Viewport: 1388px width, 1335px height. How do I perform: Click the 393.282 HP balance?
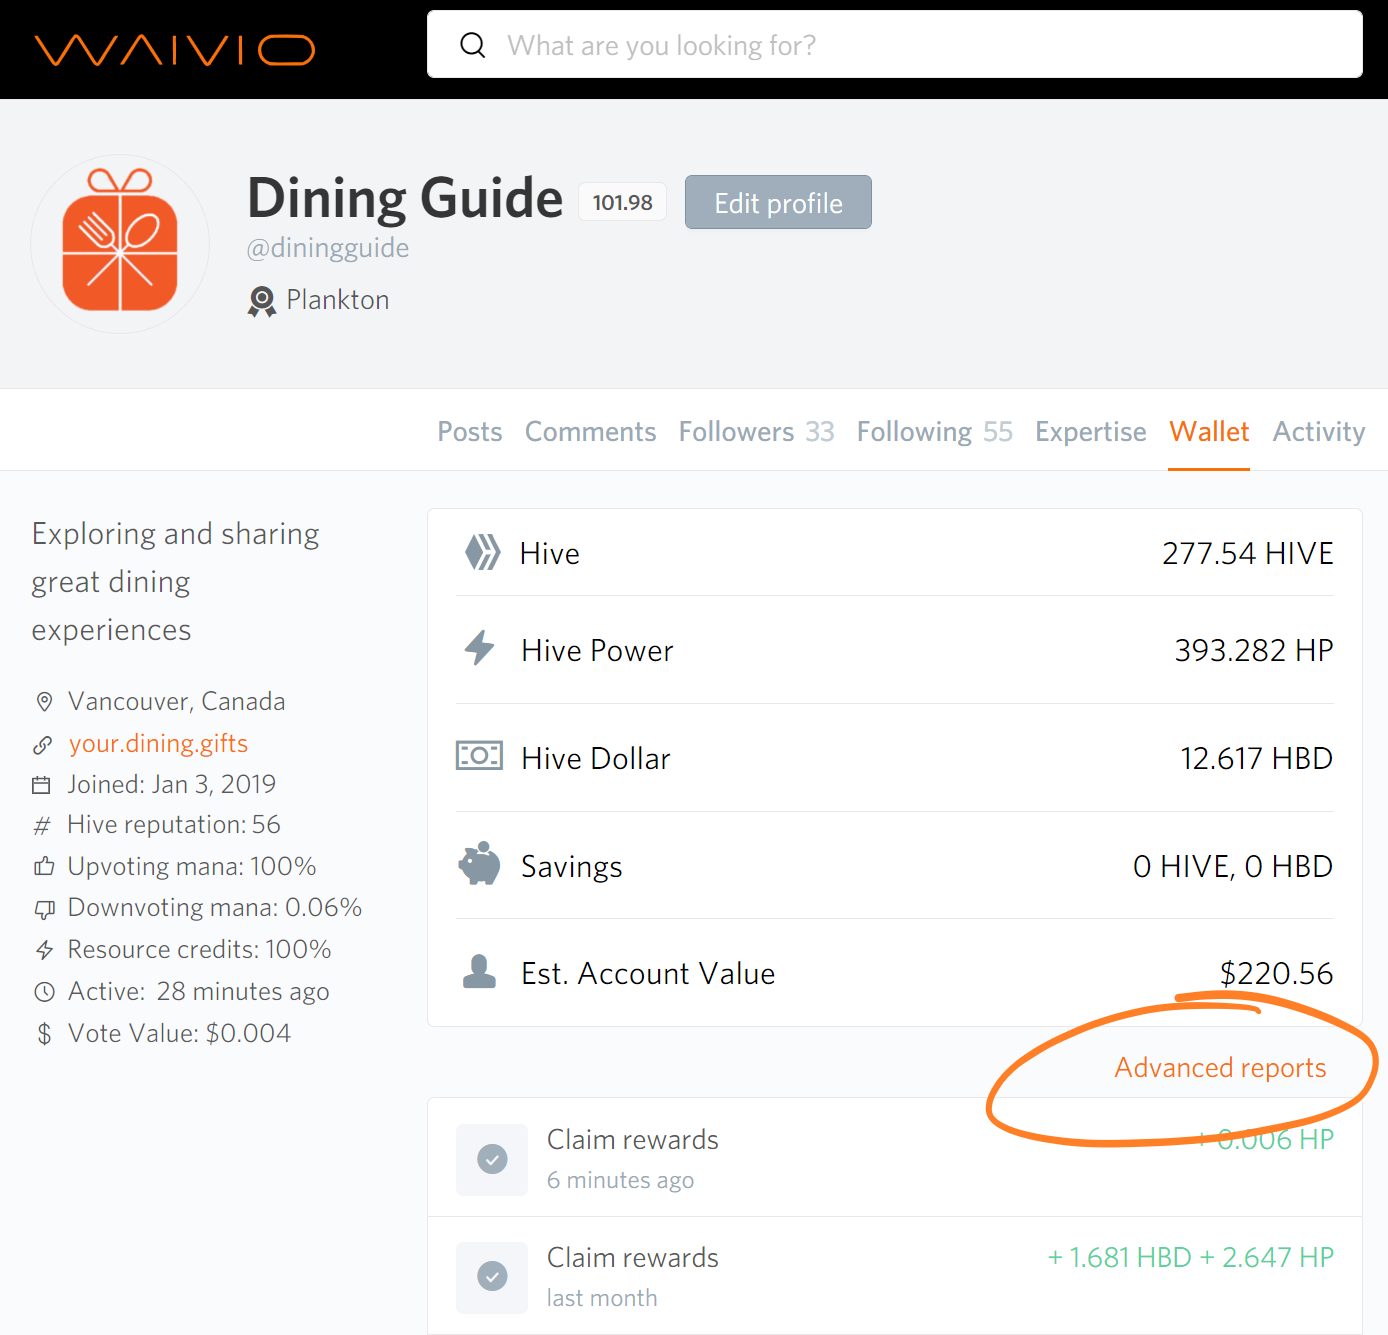click(1254, 650)
